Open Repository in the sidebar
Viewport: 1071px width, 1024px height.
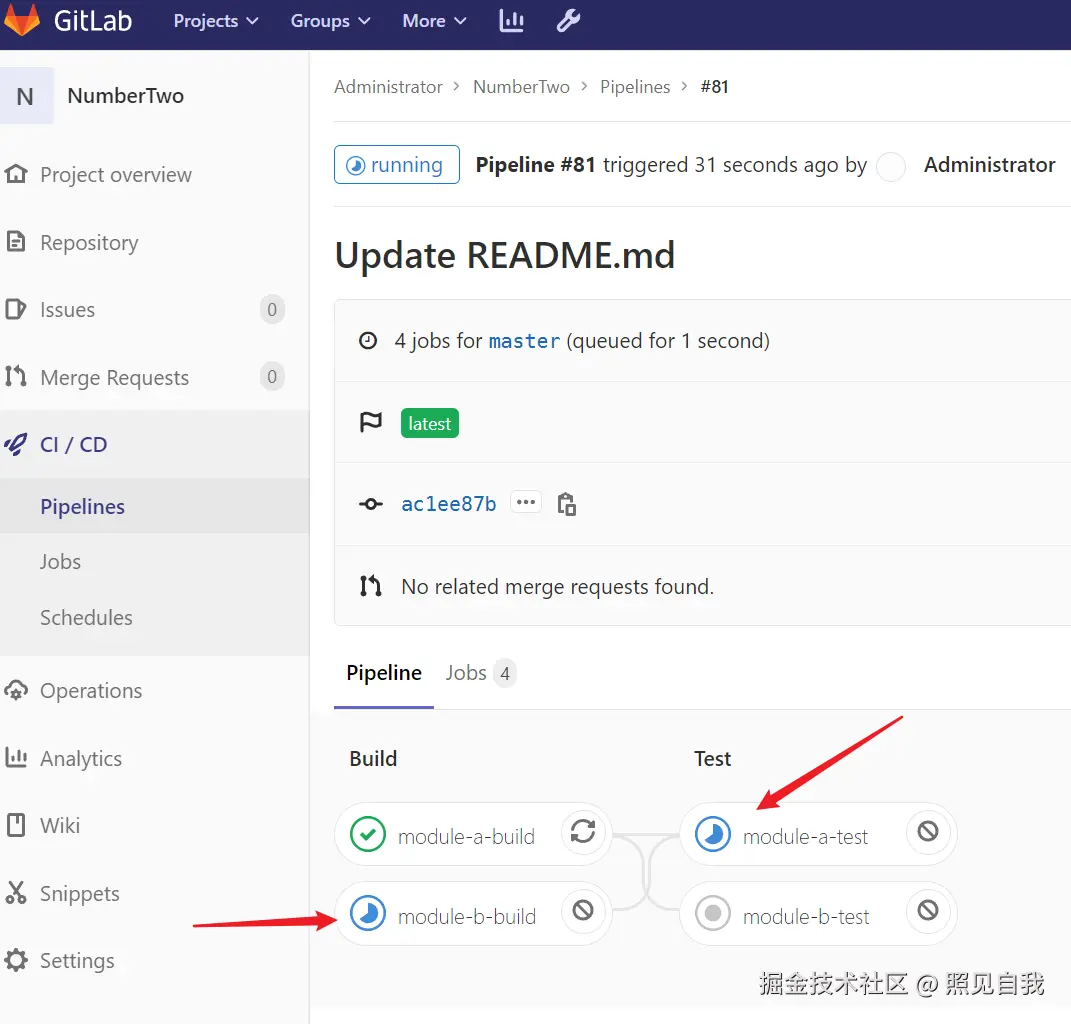89,243
